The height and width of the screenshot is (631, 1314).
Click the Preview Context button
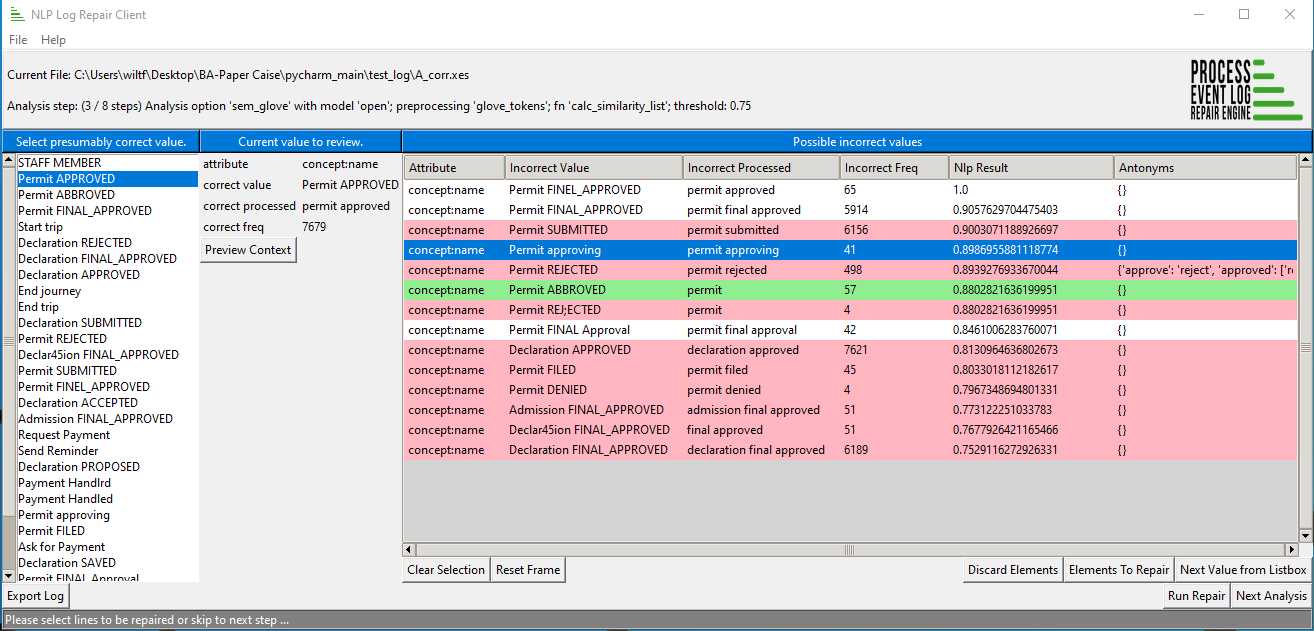point(249,250)
